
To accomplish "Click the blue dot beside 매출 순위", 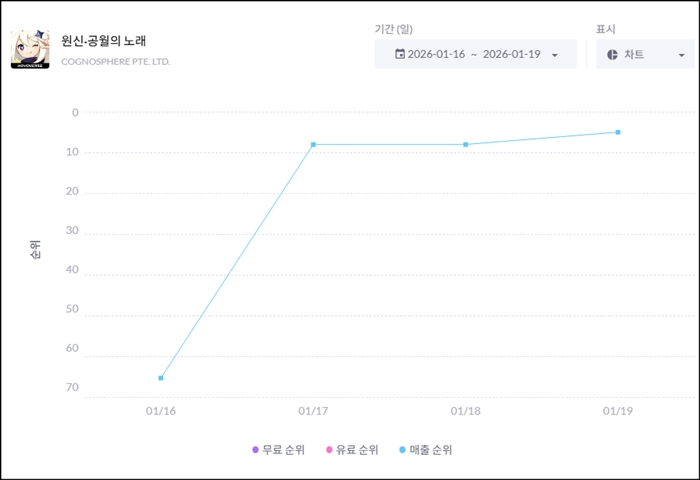I will coord(402,450).
